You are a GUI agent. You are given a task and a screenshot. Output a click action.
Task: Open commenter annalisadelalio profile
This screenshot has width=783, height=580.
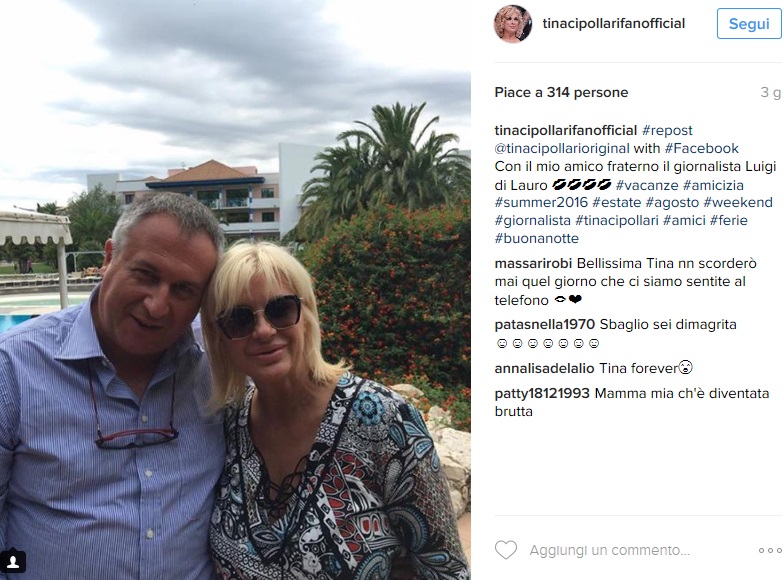[544, 368]
